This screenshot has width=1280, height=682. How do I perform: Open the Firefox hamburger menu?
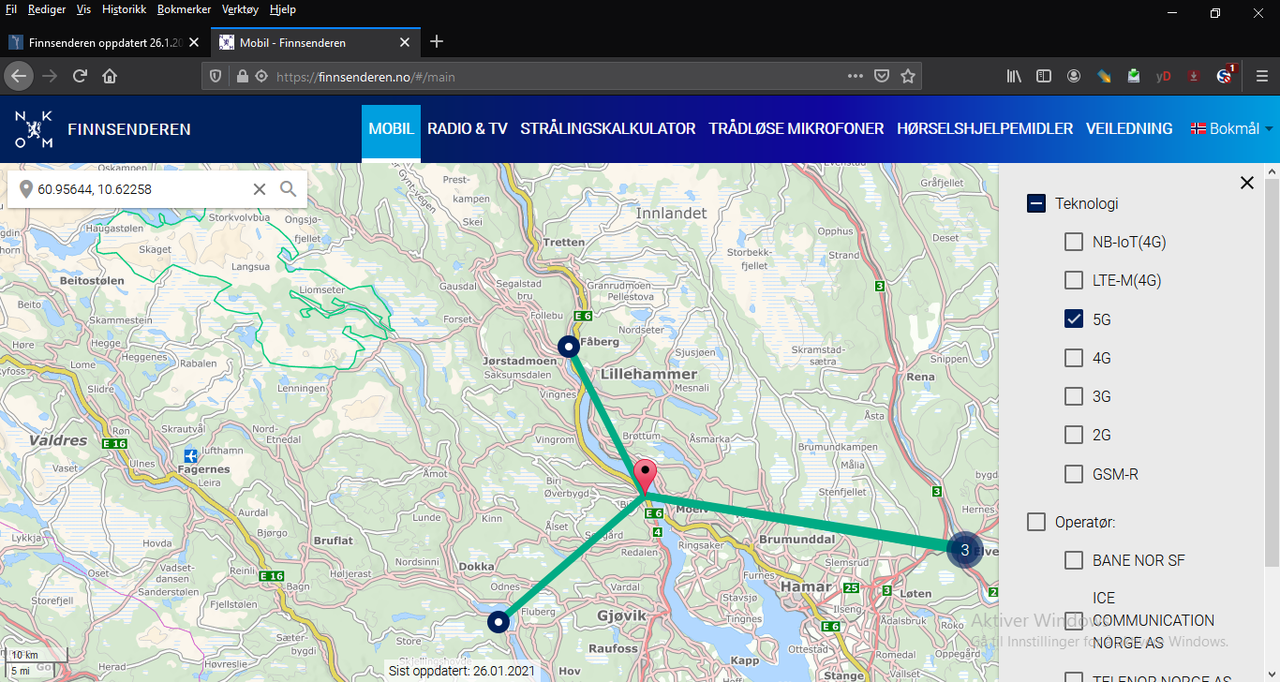[x=1262, y=76]
